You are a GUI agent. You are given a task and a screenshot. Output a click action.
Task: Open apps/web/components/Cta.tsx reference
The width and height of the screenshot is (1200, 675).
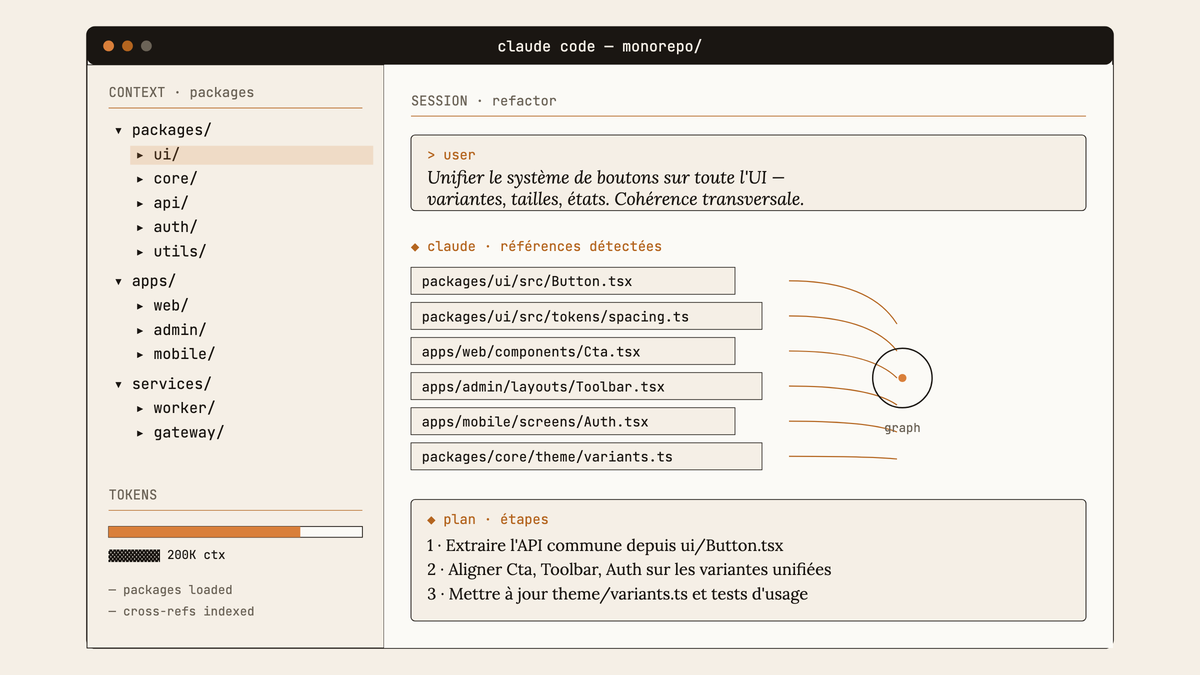[x=573, y=351]
